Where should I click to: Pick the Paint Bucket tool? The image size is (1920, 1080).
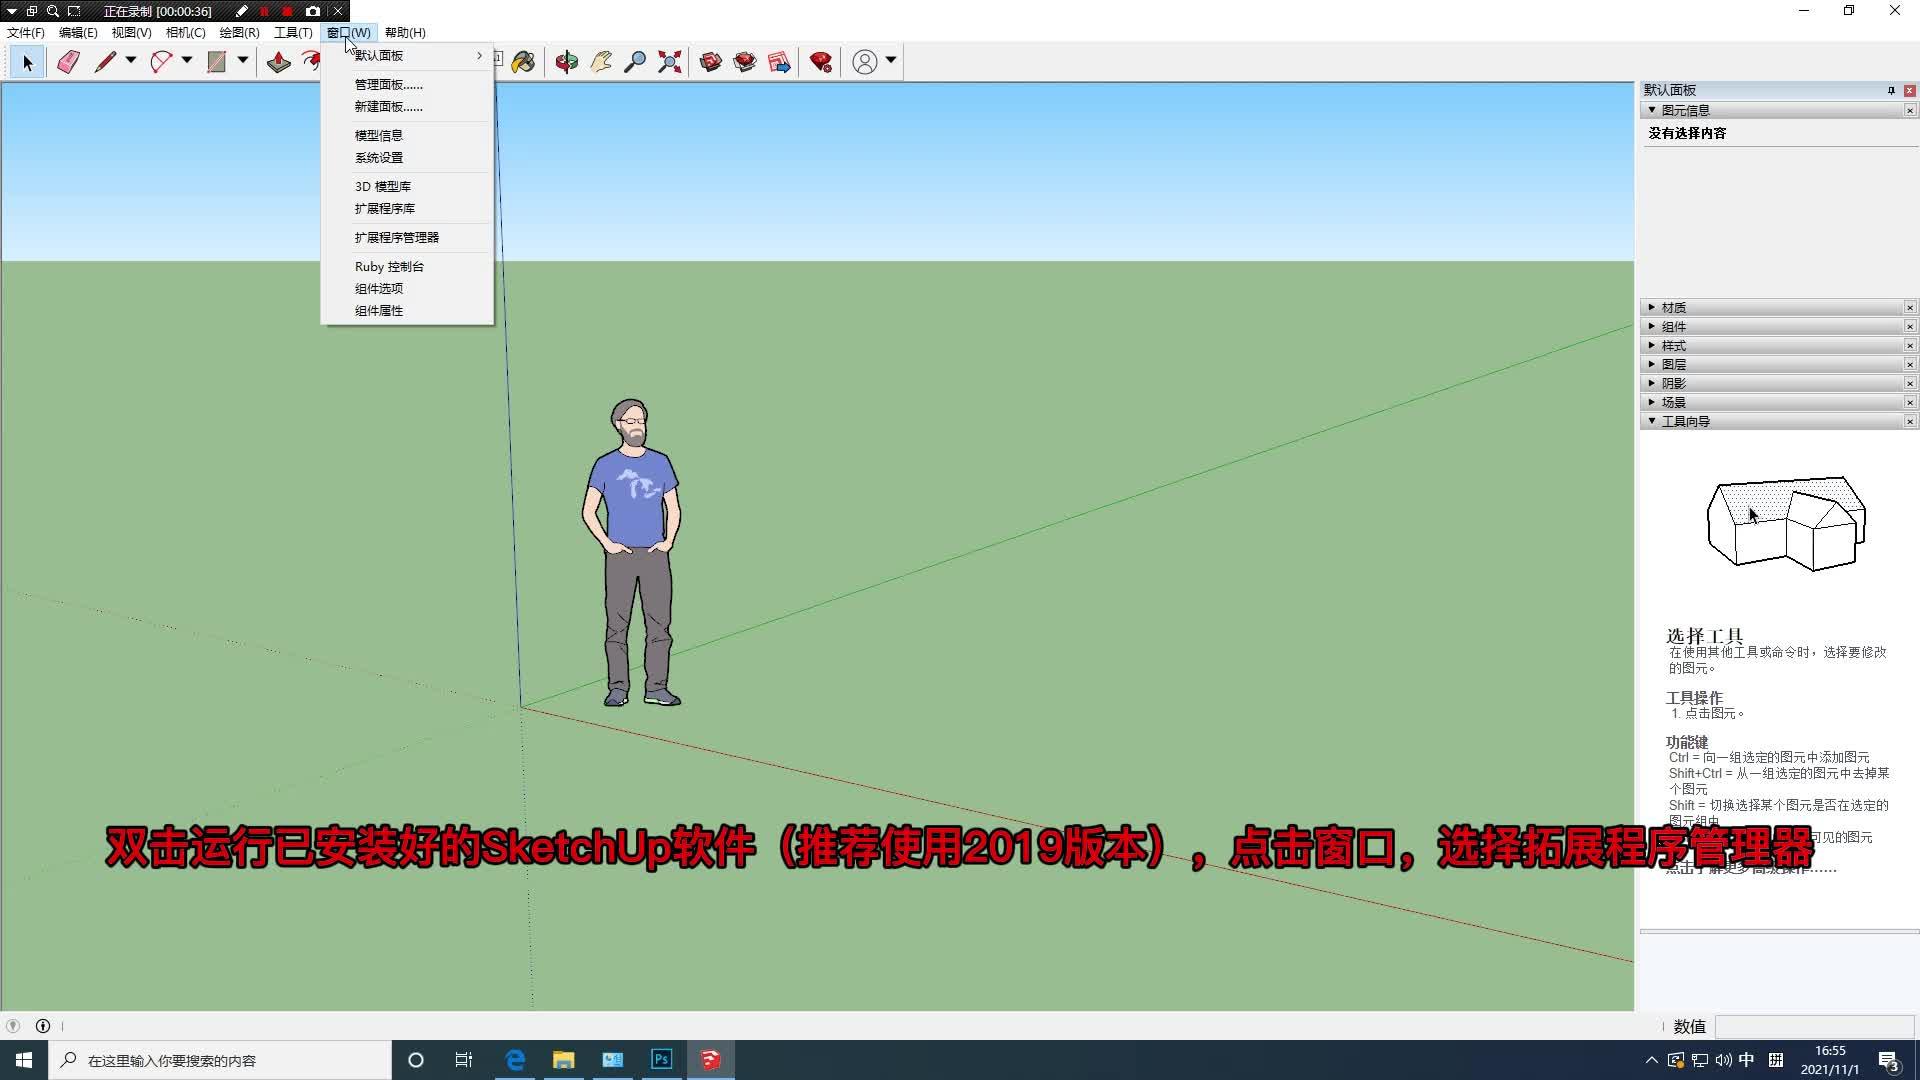[x=523, y=62]
